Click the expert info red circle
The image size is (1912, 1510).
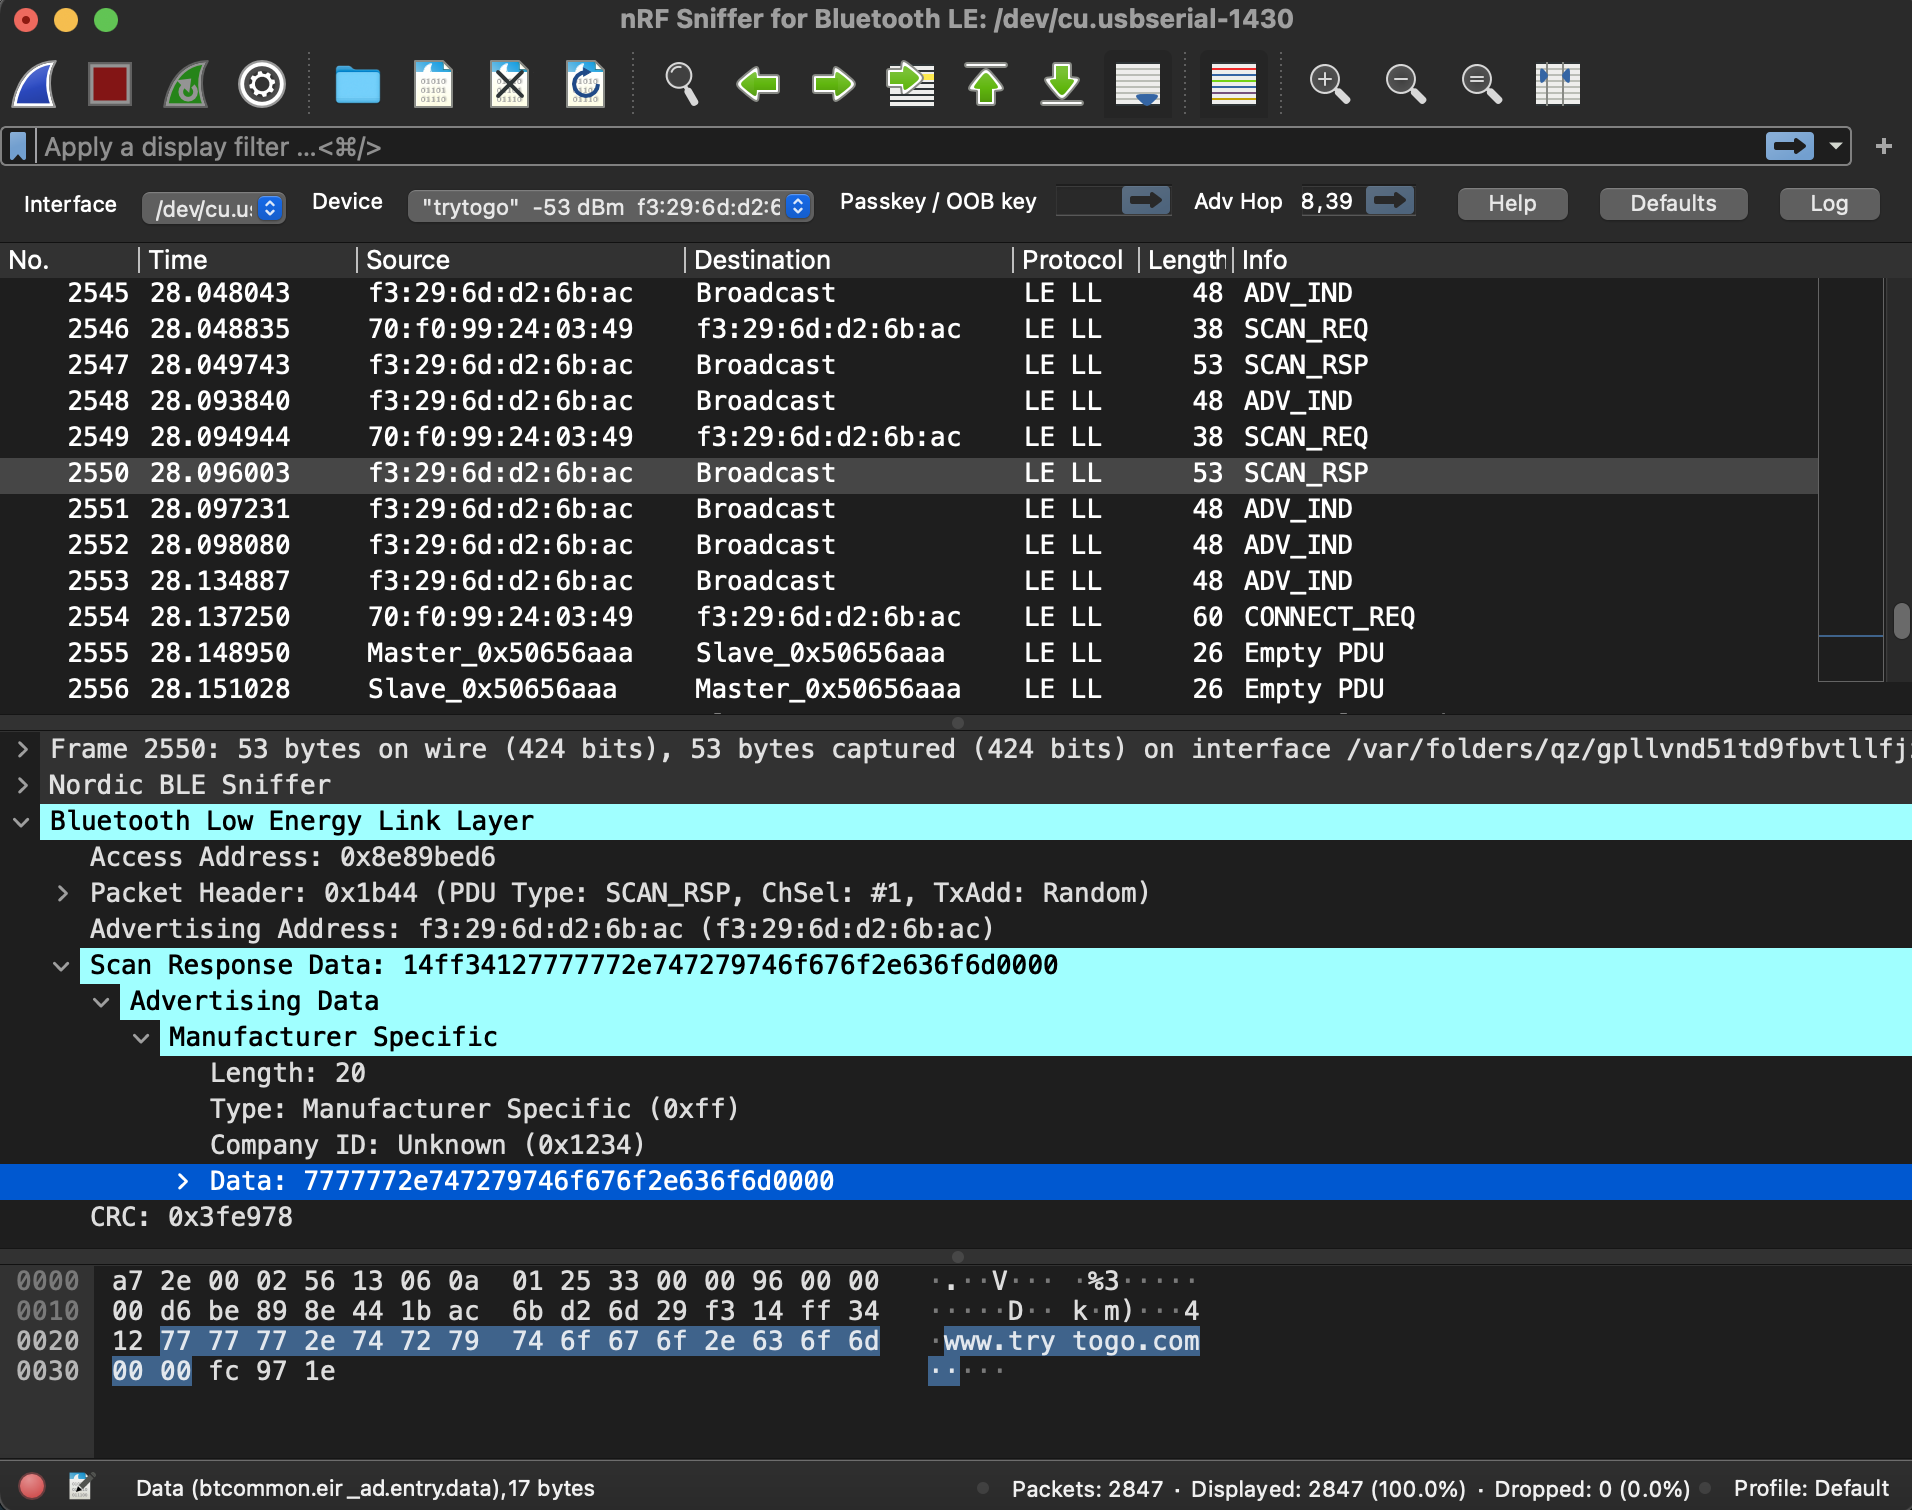[31, 1487]
